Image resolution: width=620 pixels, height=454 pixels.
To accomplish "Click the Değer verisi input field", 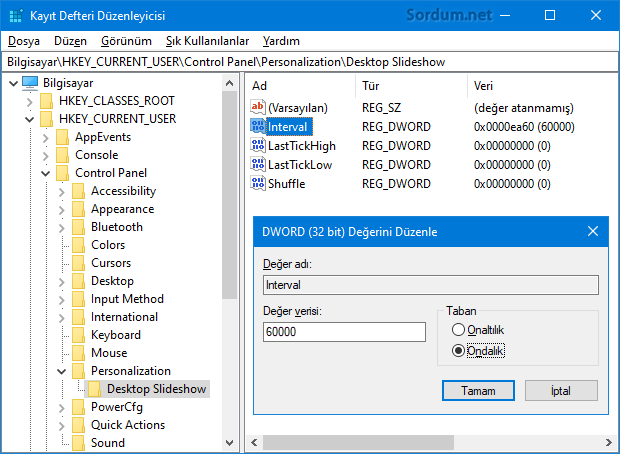I will [345, 332].
